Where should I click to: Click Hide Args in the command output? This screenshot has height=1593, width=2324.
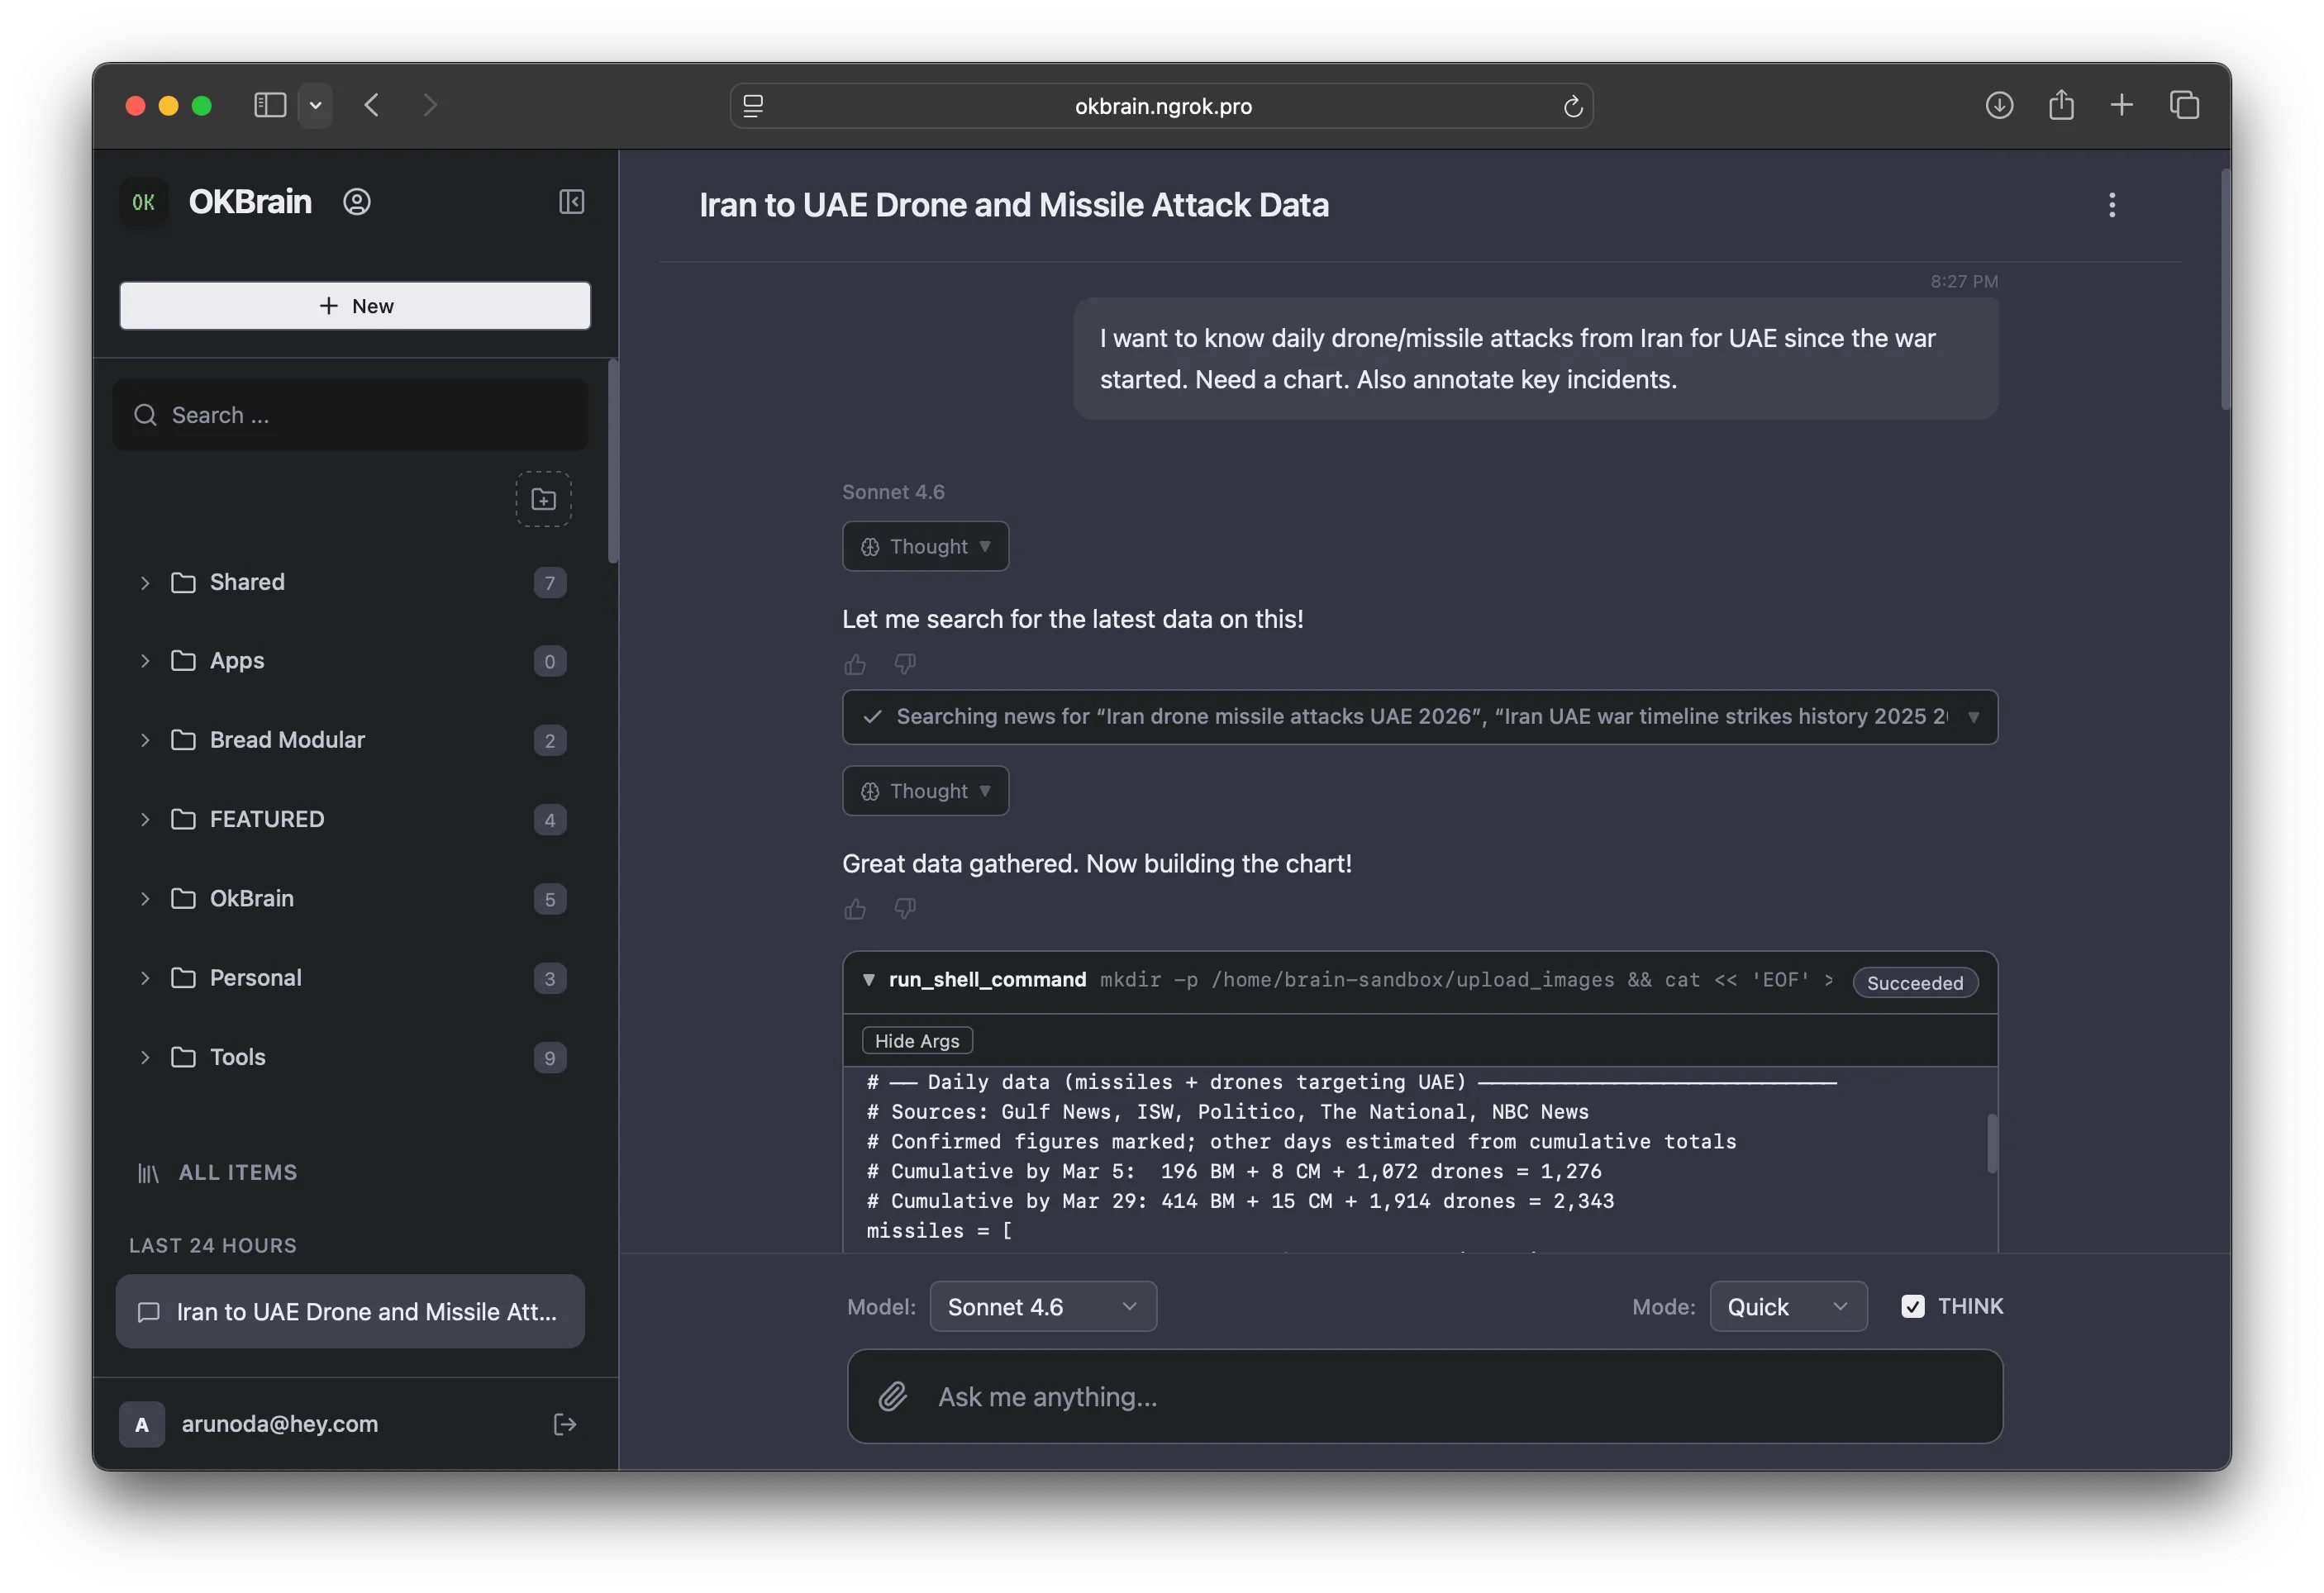coord(916,1040)
